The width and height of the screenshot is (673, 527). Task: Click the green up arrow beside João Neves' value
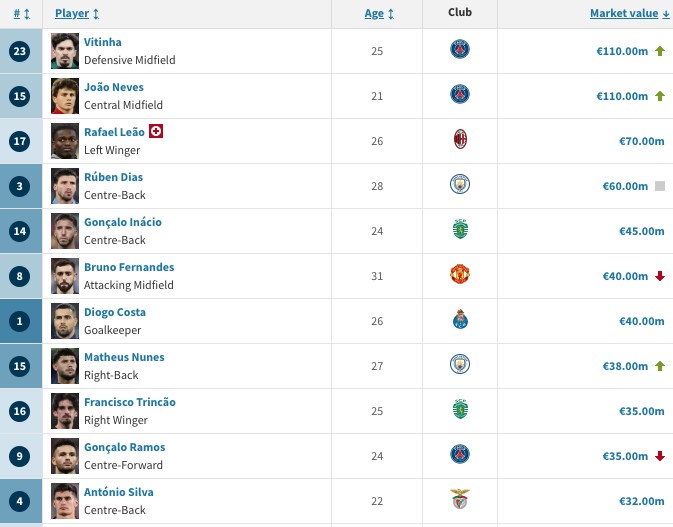(x=660, y=96)
